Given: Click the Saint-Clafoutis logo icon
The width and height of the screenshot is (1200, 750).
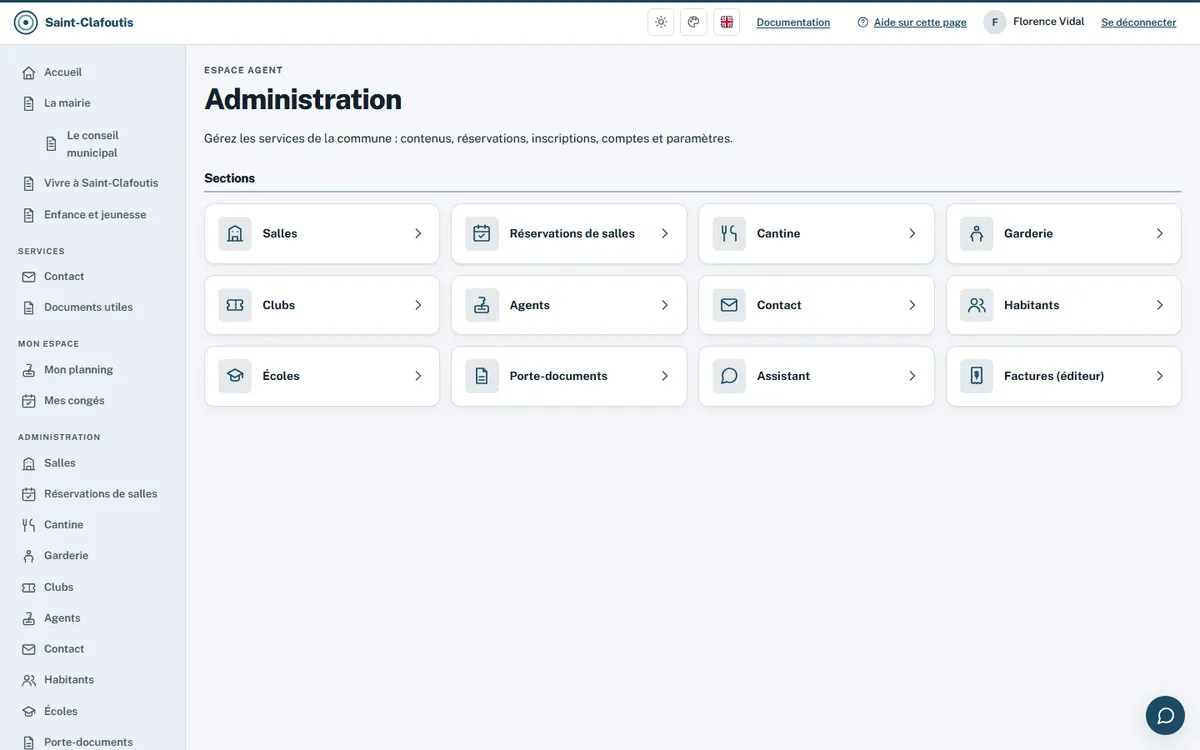Looking at the screenshot, I should coord(26,22).
